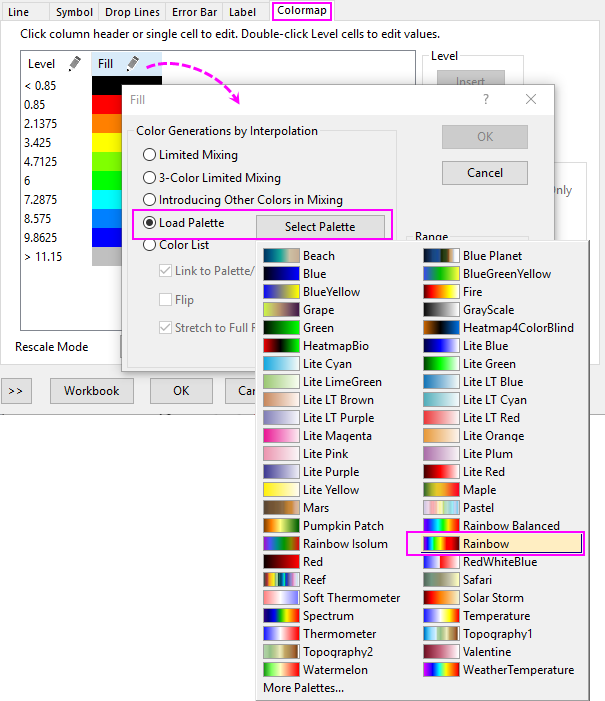Select 3-Color Limited Mixing option

coord(149,177)
